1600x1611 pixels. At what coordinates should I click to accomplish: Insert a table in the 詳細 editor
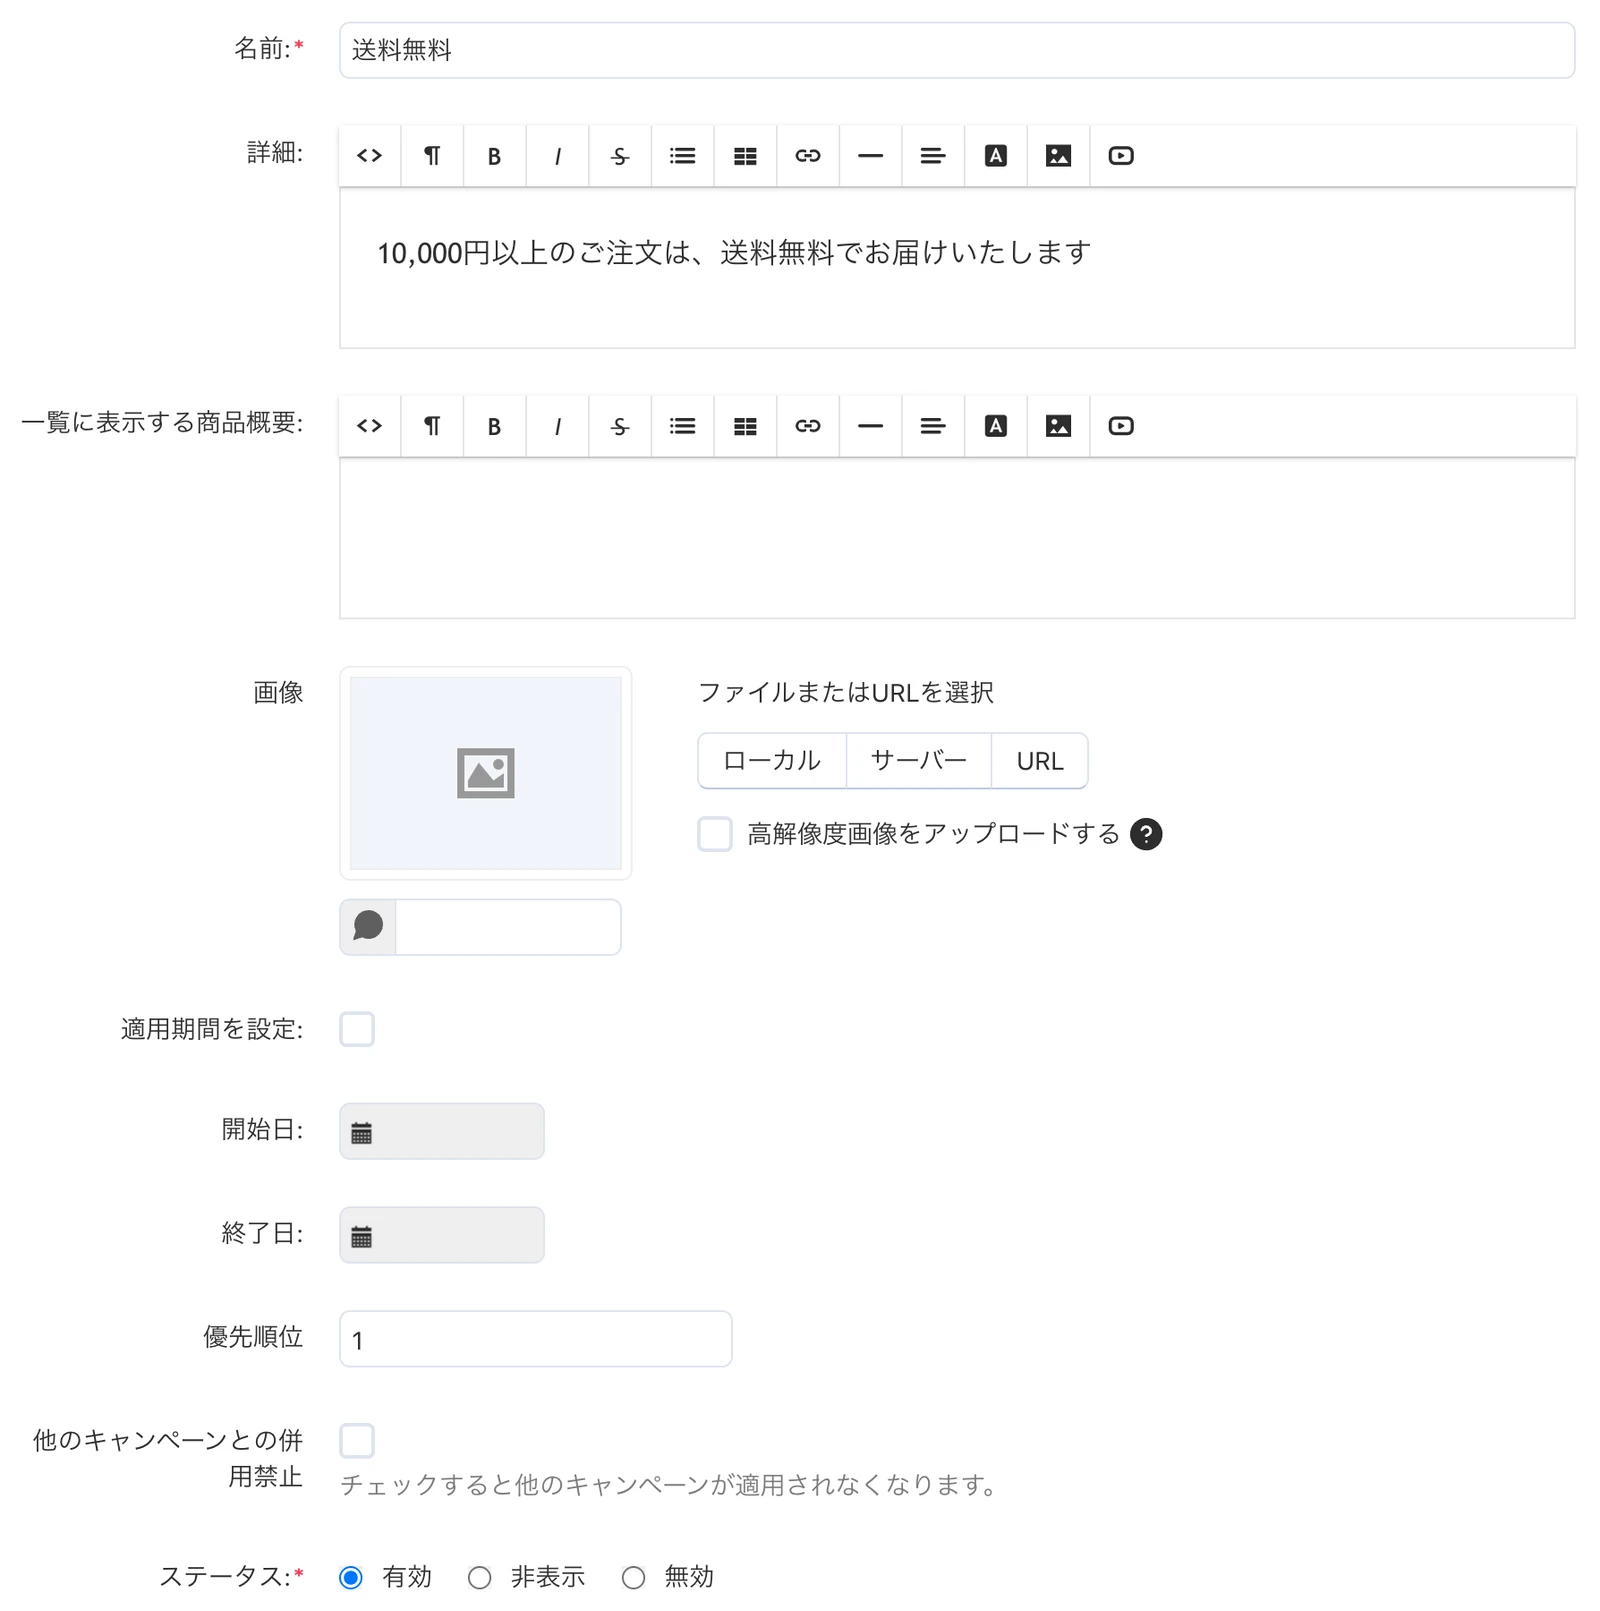pos(745,156)
